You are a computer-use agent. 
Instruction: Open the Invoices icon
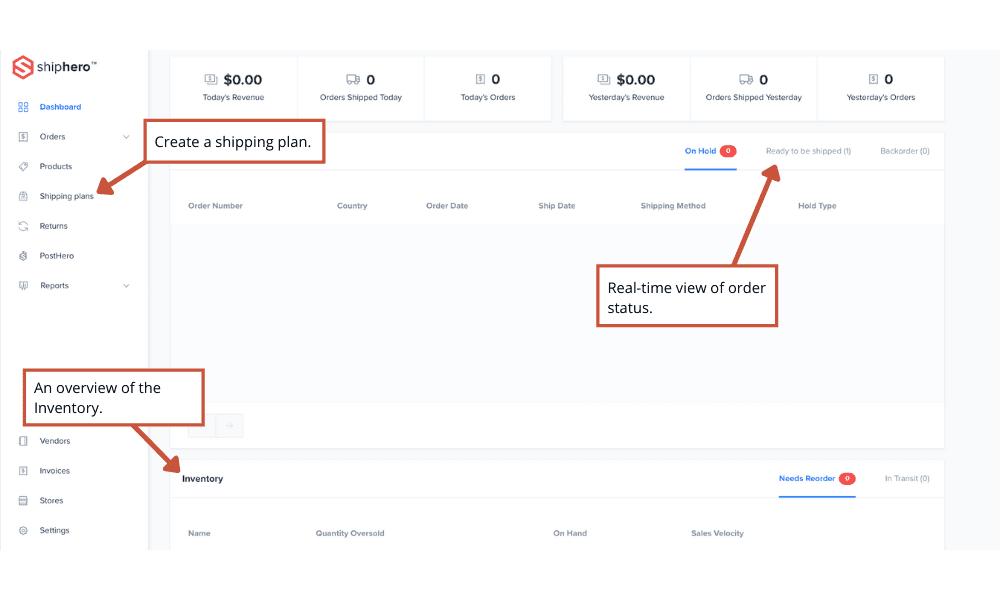23,471
